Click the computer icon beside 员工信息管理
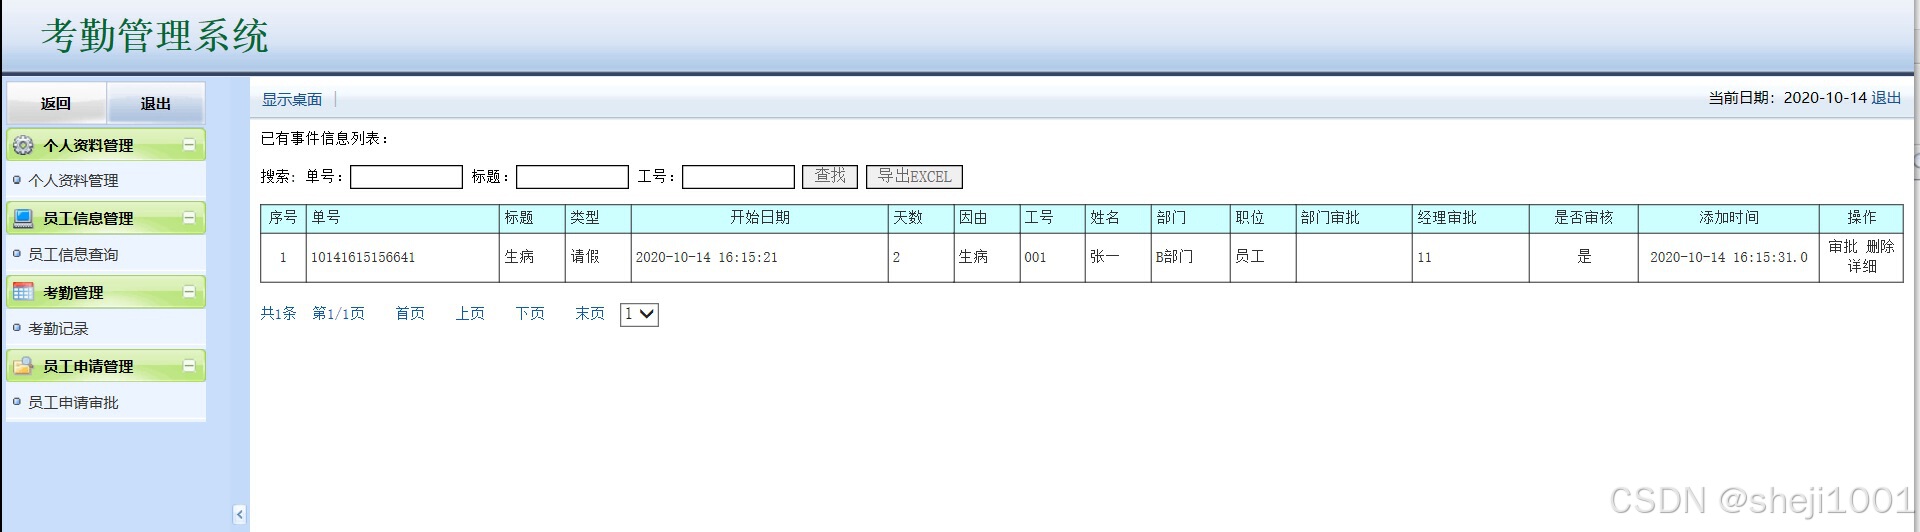 [x=22, y=218]
